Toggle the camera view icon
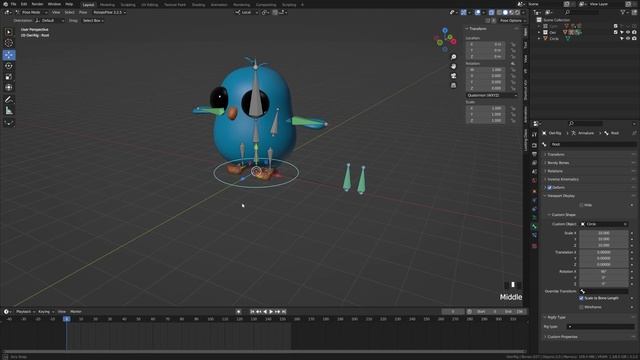640x360 pixels. coord(453,76)
